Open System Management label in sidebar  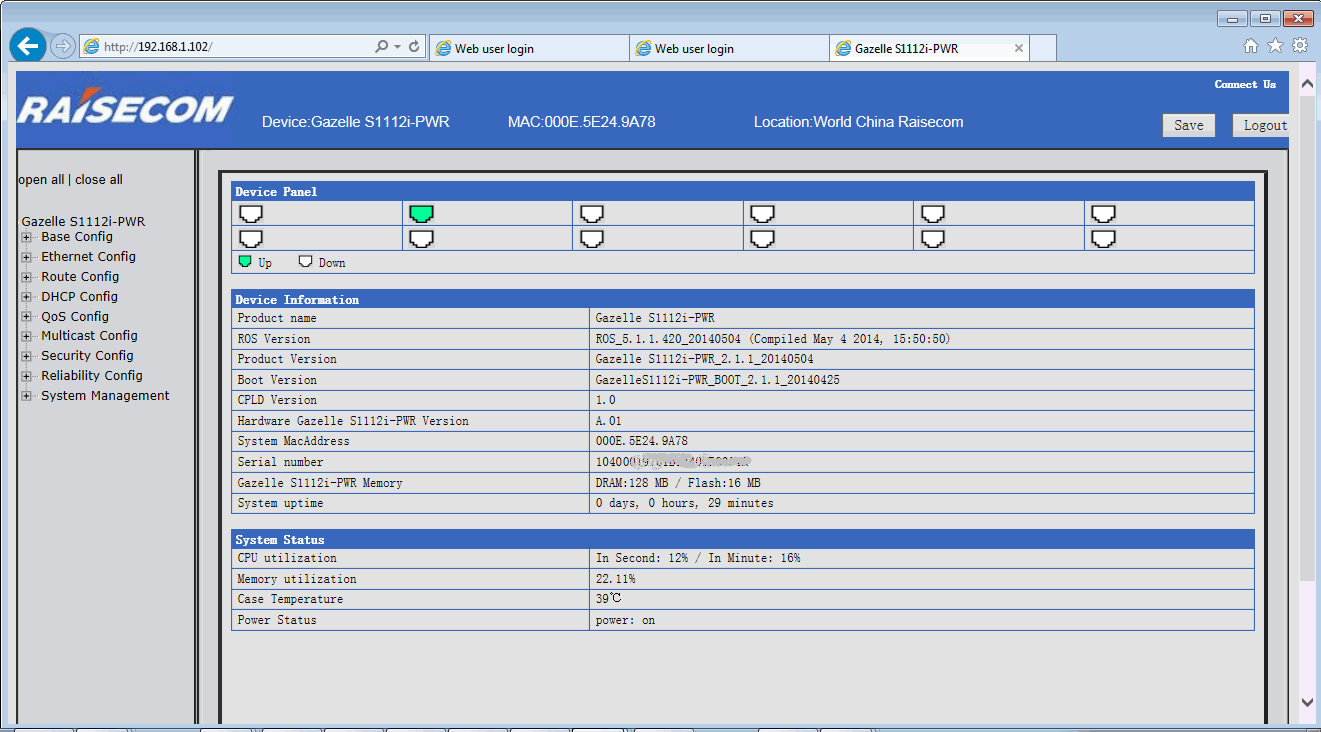pos(105,396)
